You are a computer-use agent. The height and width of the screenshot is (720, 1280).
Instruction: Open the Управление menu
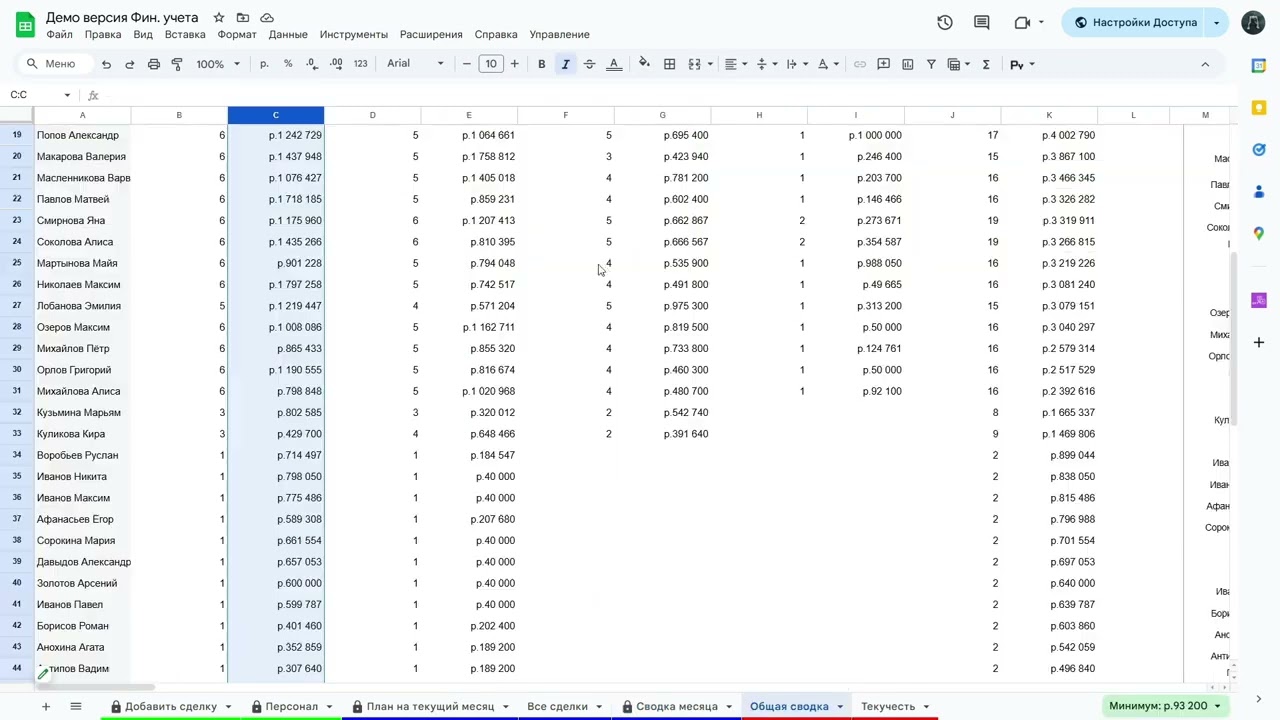(x=559, y=35)
